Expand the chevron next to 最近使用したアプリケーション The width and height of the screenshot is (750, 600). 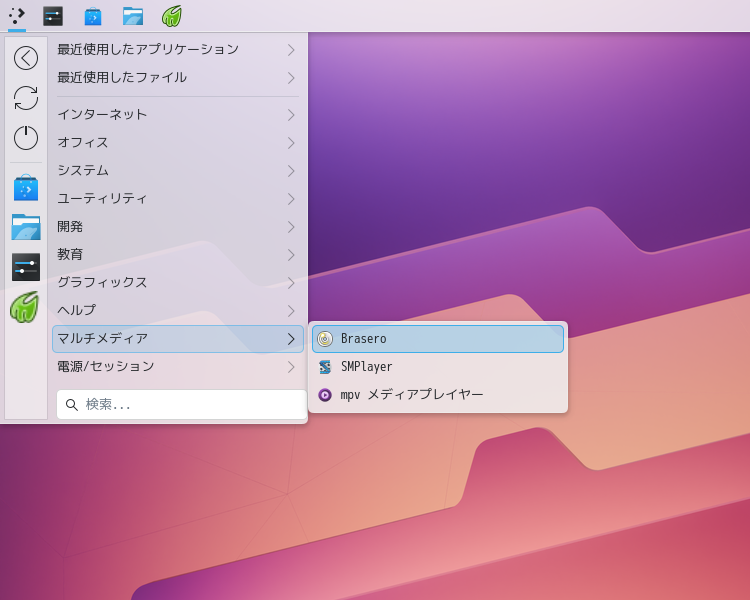[x=291, y=50]
